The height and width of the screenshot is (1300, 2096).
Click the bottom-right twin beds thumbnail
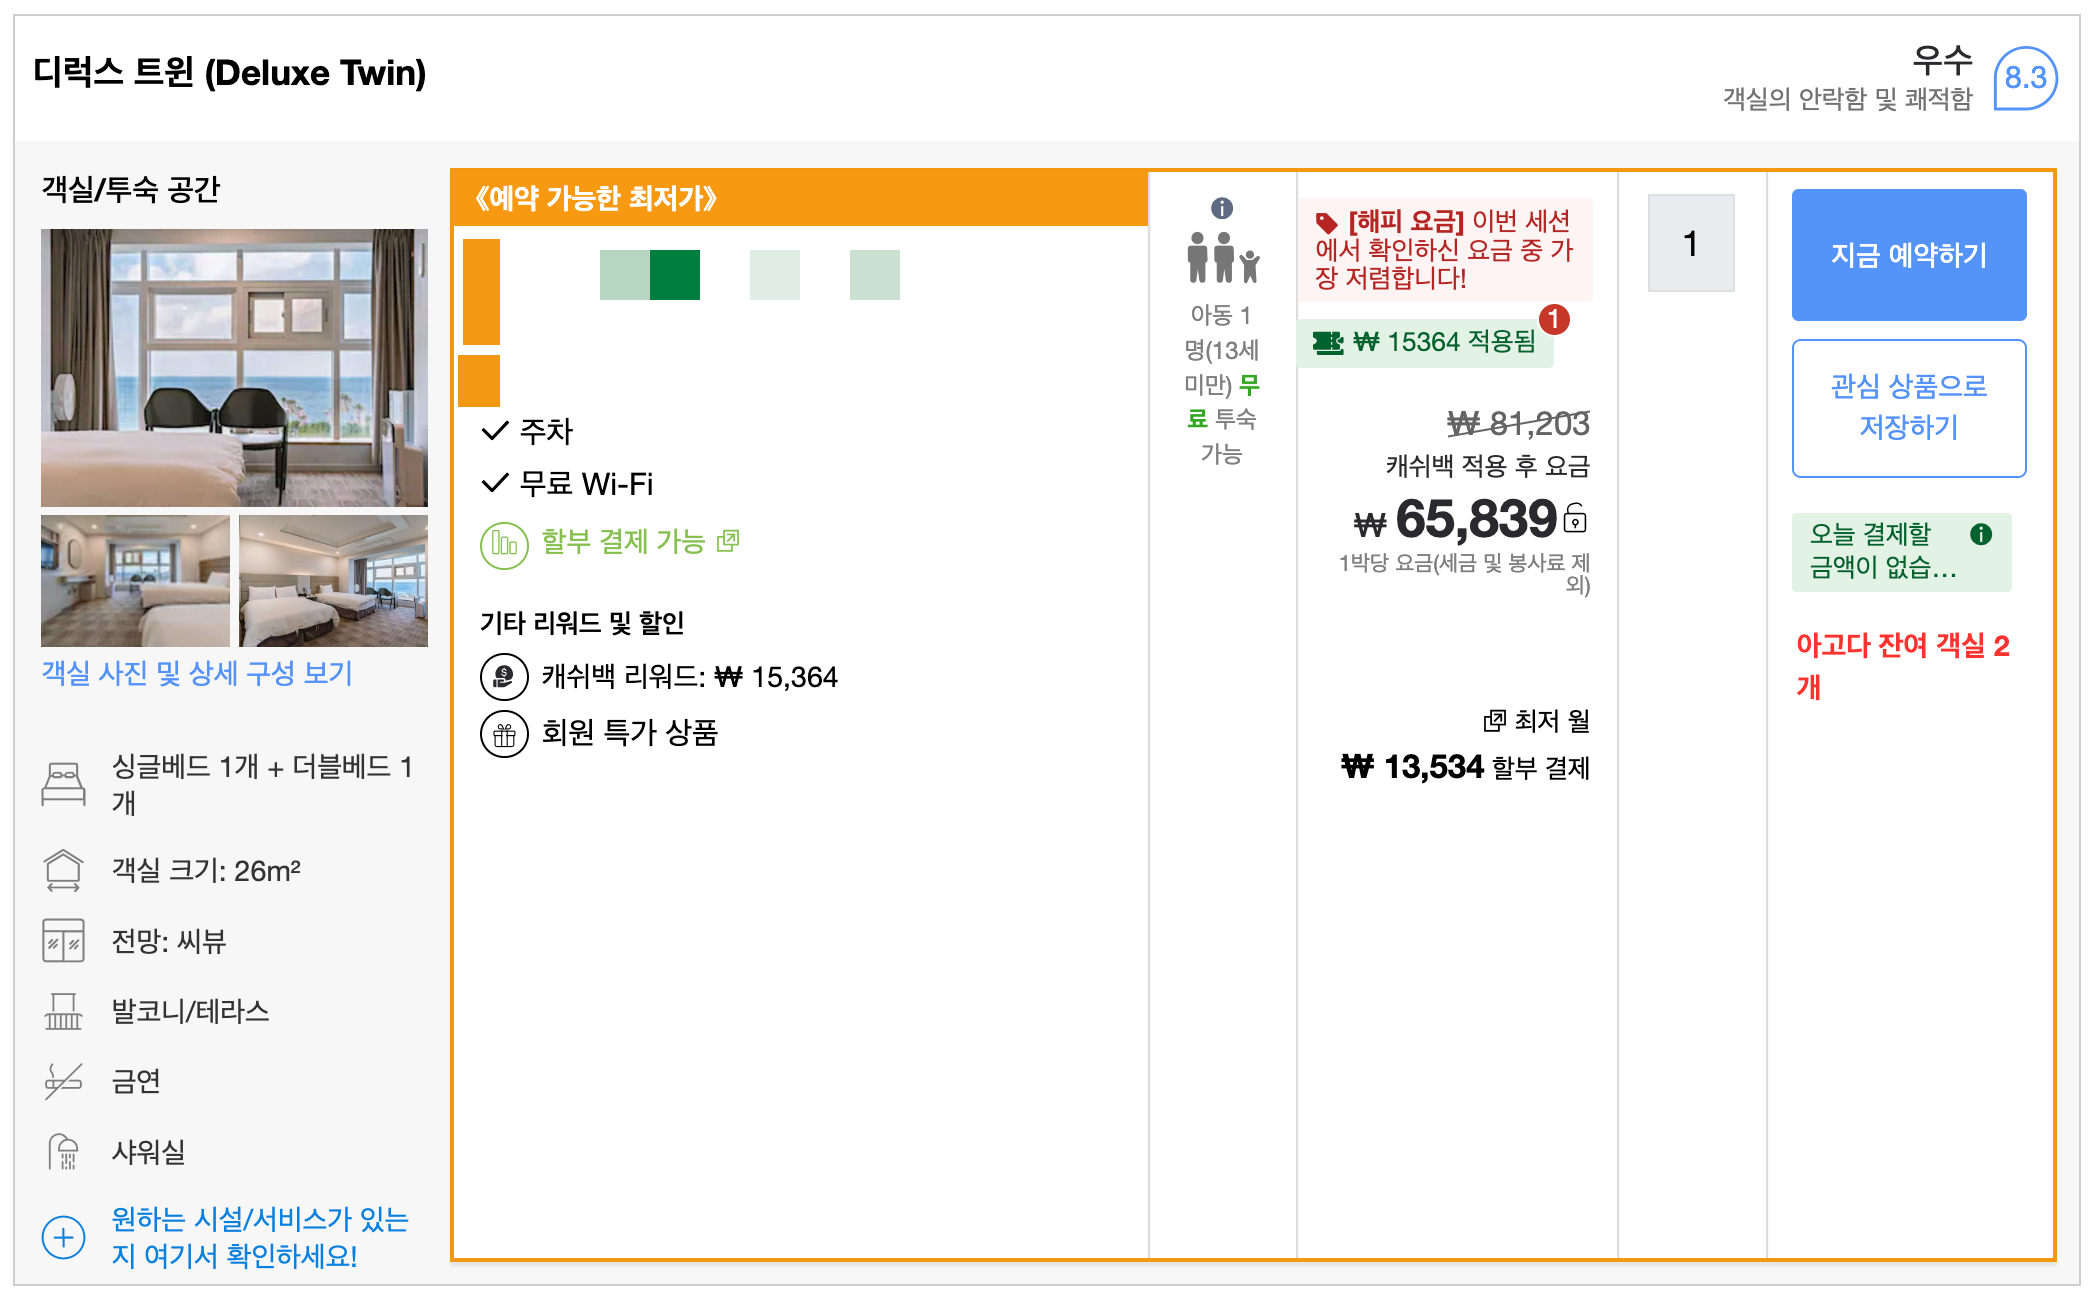click(x=333, y=581)
